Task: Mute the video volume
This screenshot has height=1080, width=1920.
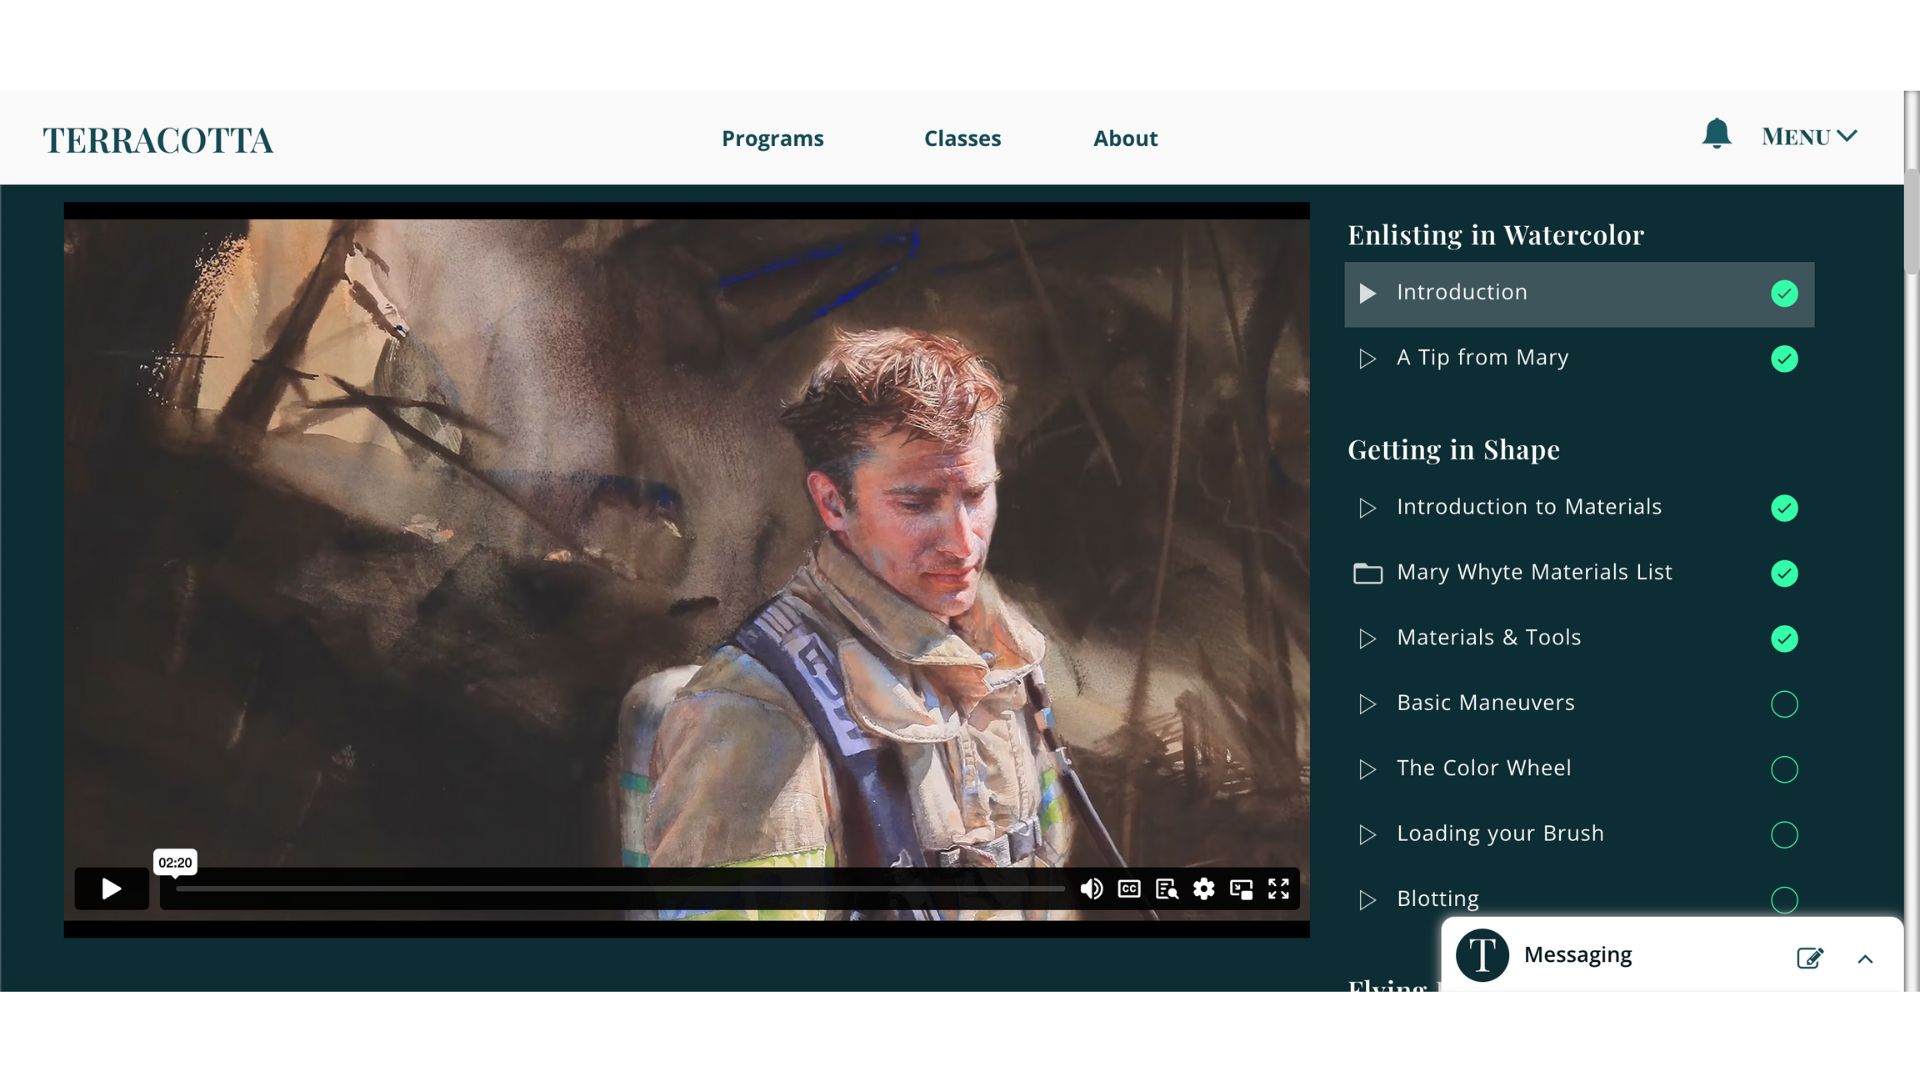Action: click(x=1091, y=889)
